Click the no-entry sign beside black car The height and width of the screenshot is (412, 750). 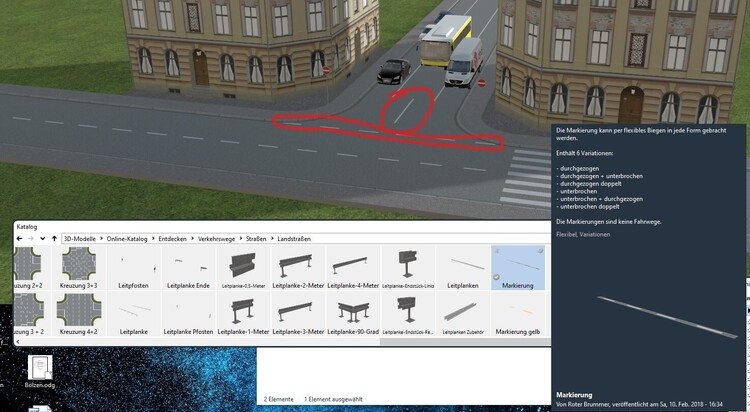point(326,70)
